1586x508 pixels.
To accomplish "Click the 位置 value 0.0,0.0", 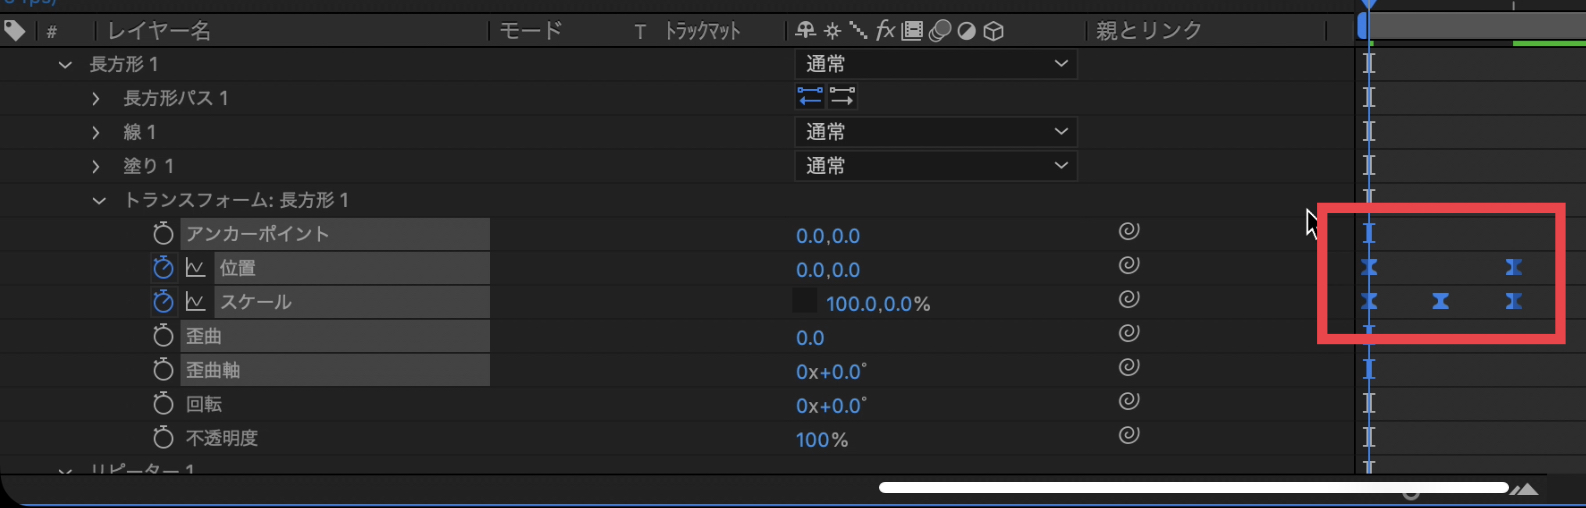I will pyautogui.click(x=828, y=270).
